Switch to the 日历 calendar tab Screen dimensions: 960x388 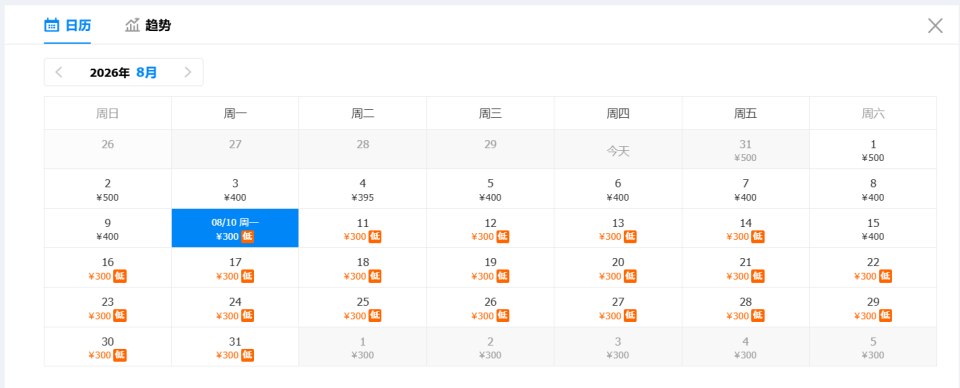67,25
